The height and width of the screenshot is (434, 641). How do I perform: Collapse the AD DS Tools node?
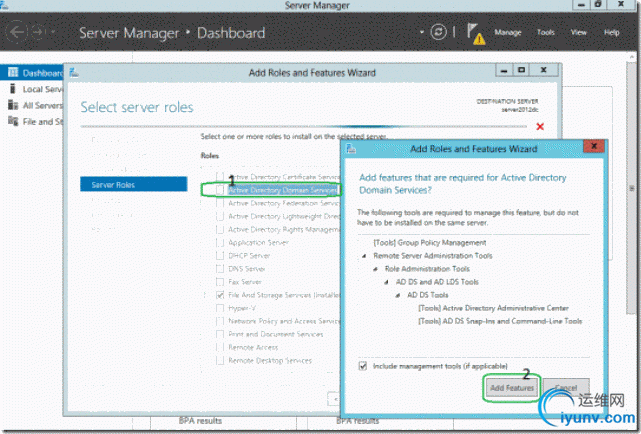398,295
